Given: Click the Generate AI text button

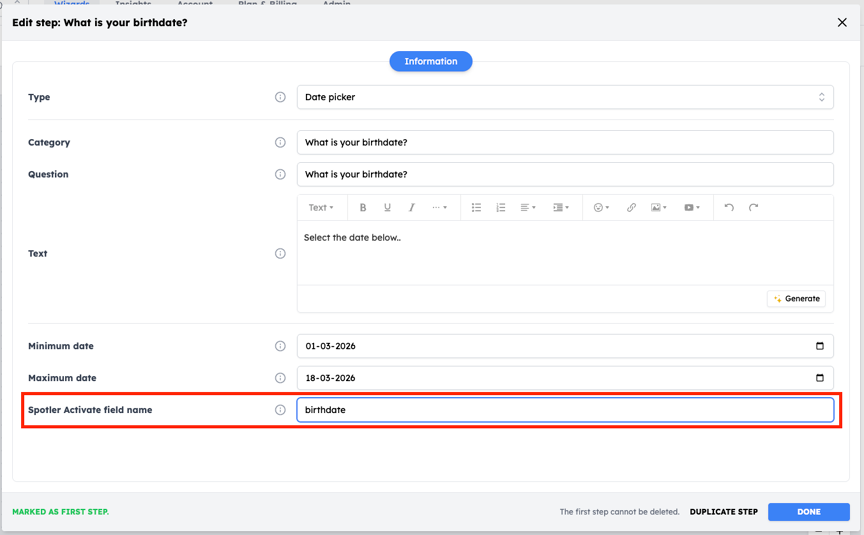Looking at the screenshot, I should point(796,299).
